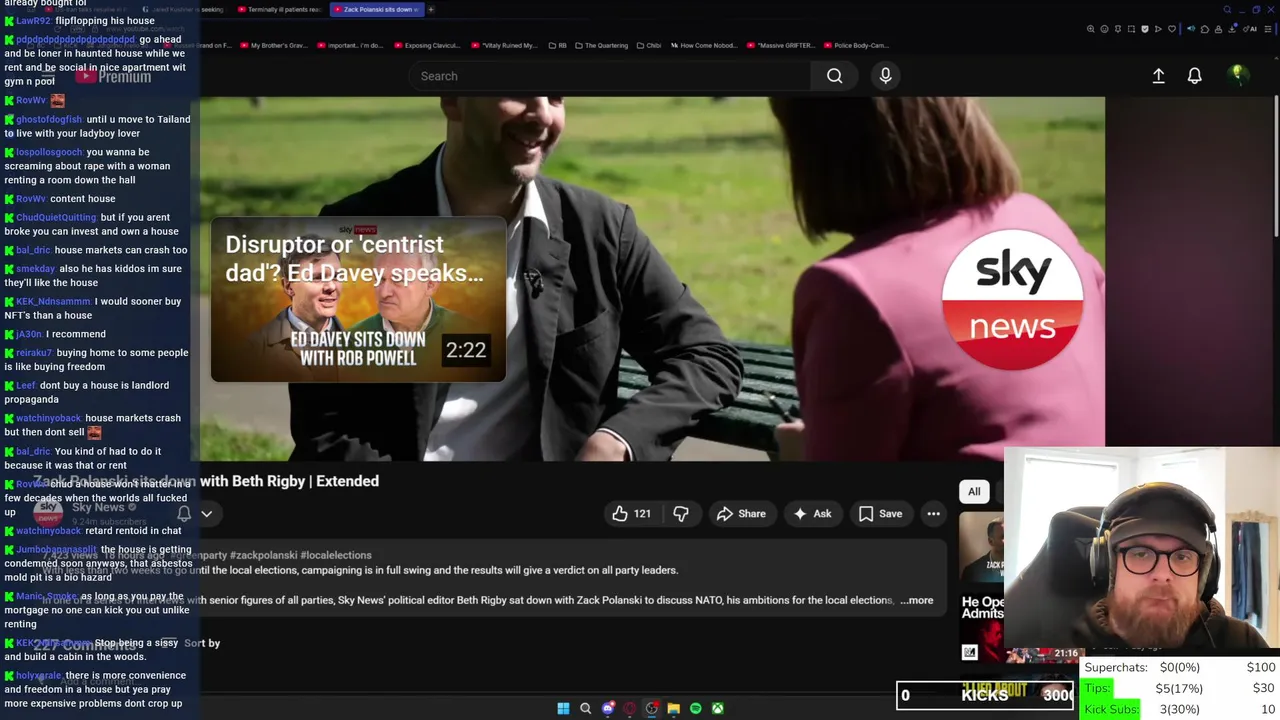Open the send/flow arrow toolbar icon

[1158, 29]
